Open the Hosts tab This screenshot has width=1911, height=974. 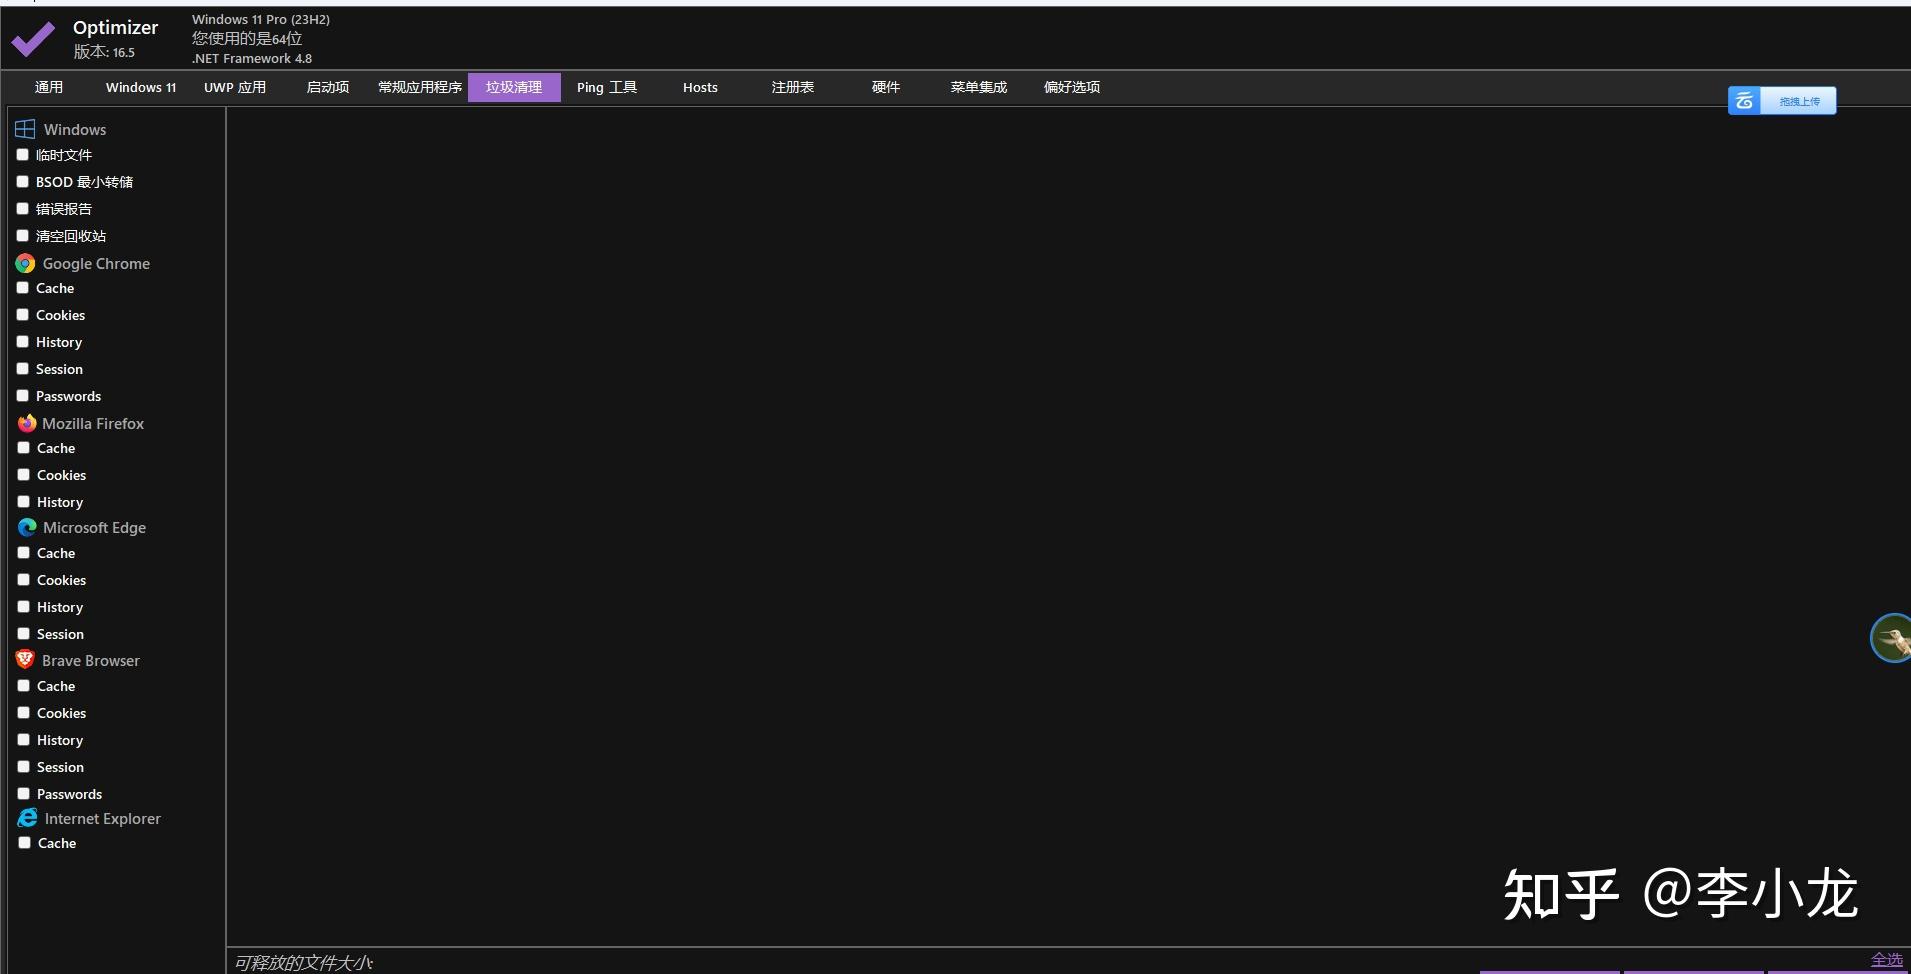tap(699, 87)
